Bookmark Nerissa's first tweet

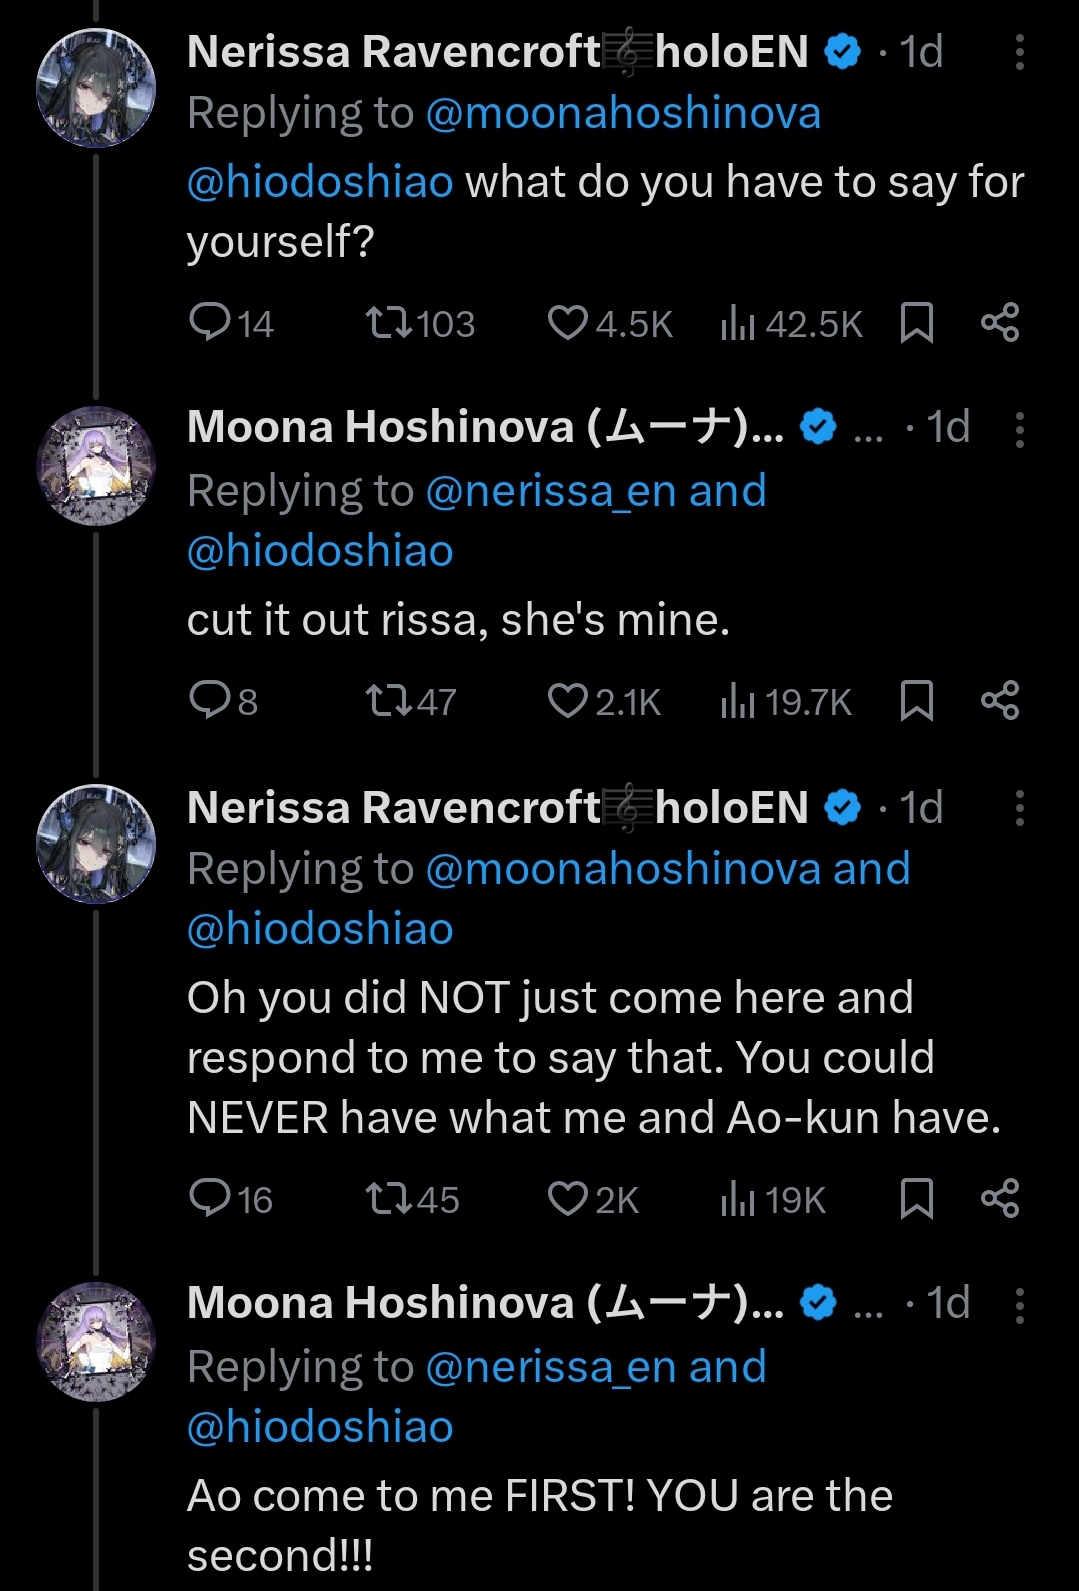[x=917, y=323]
